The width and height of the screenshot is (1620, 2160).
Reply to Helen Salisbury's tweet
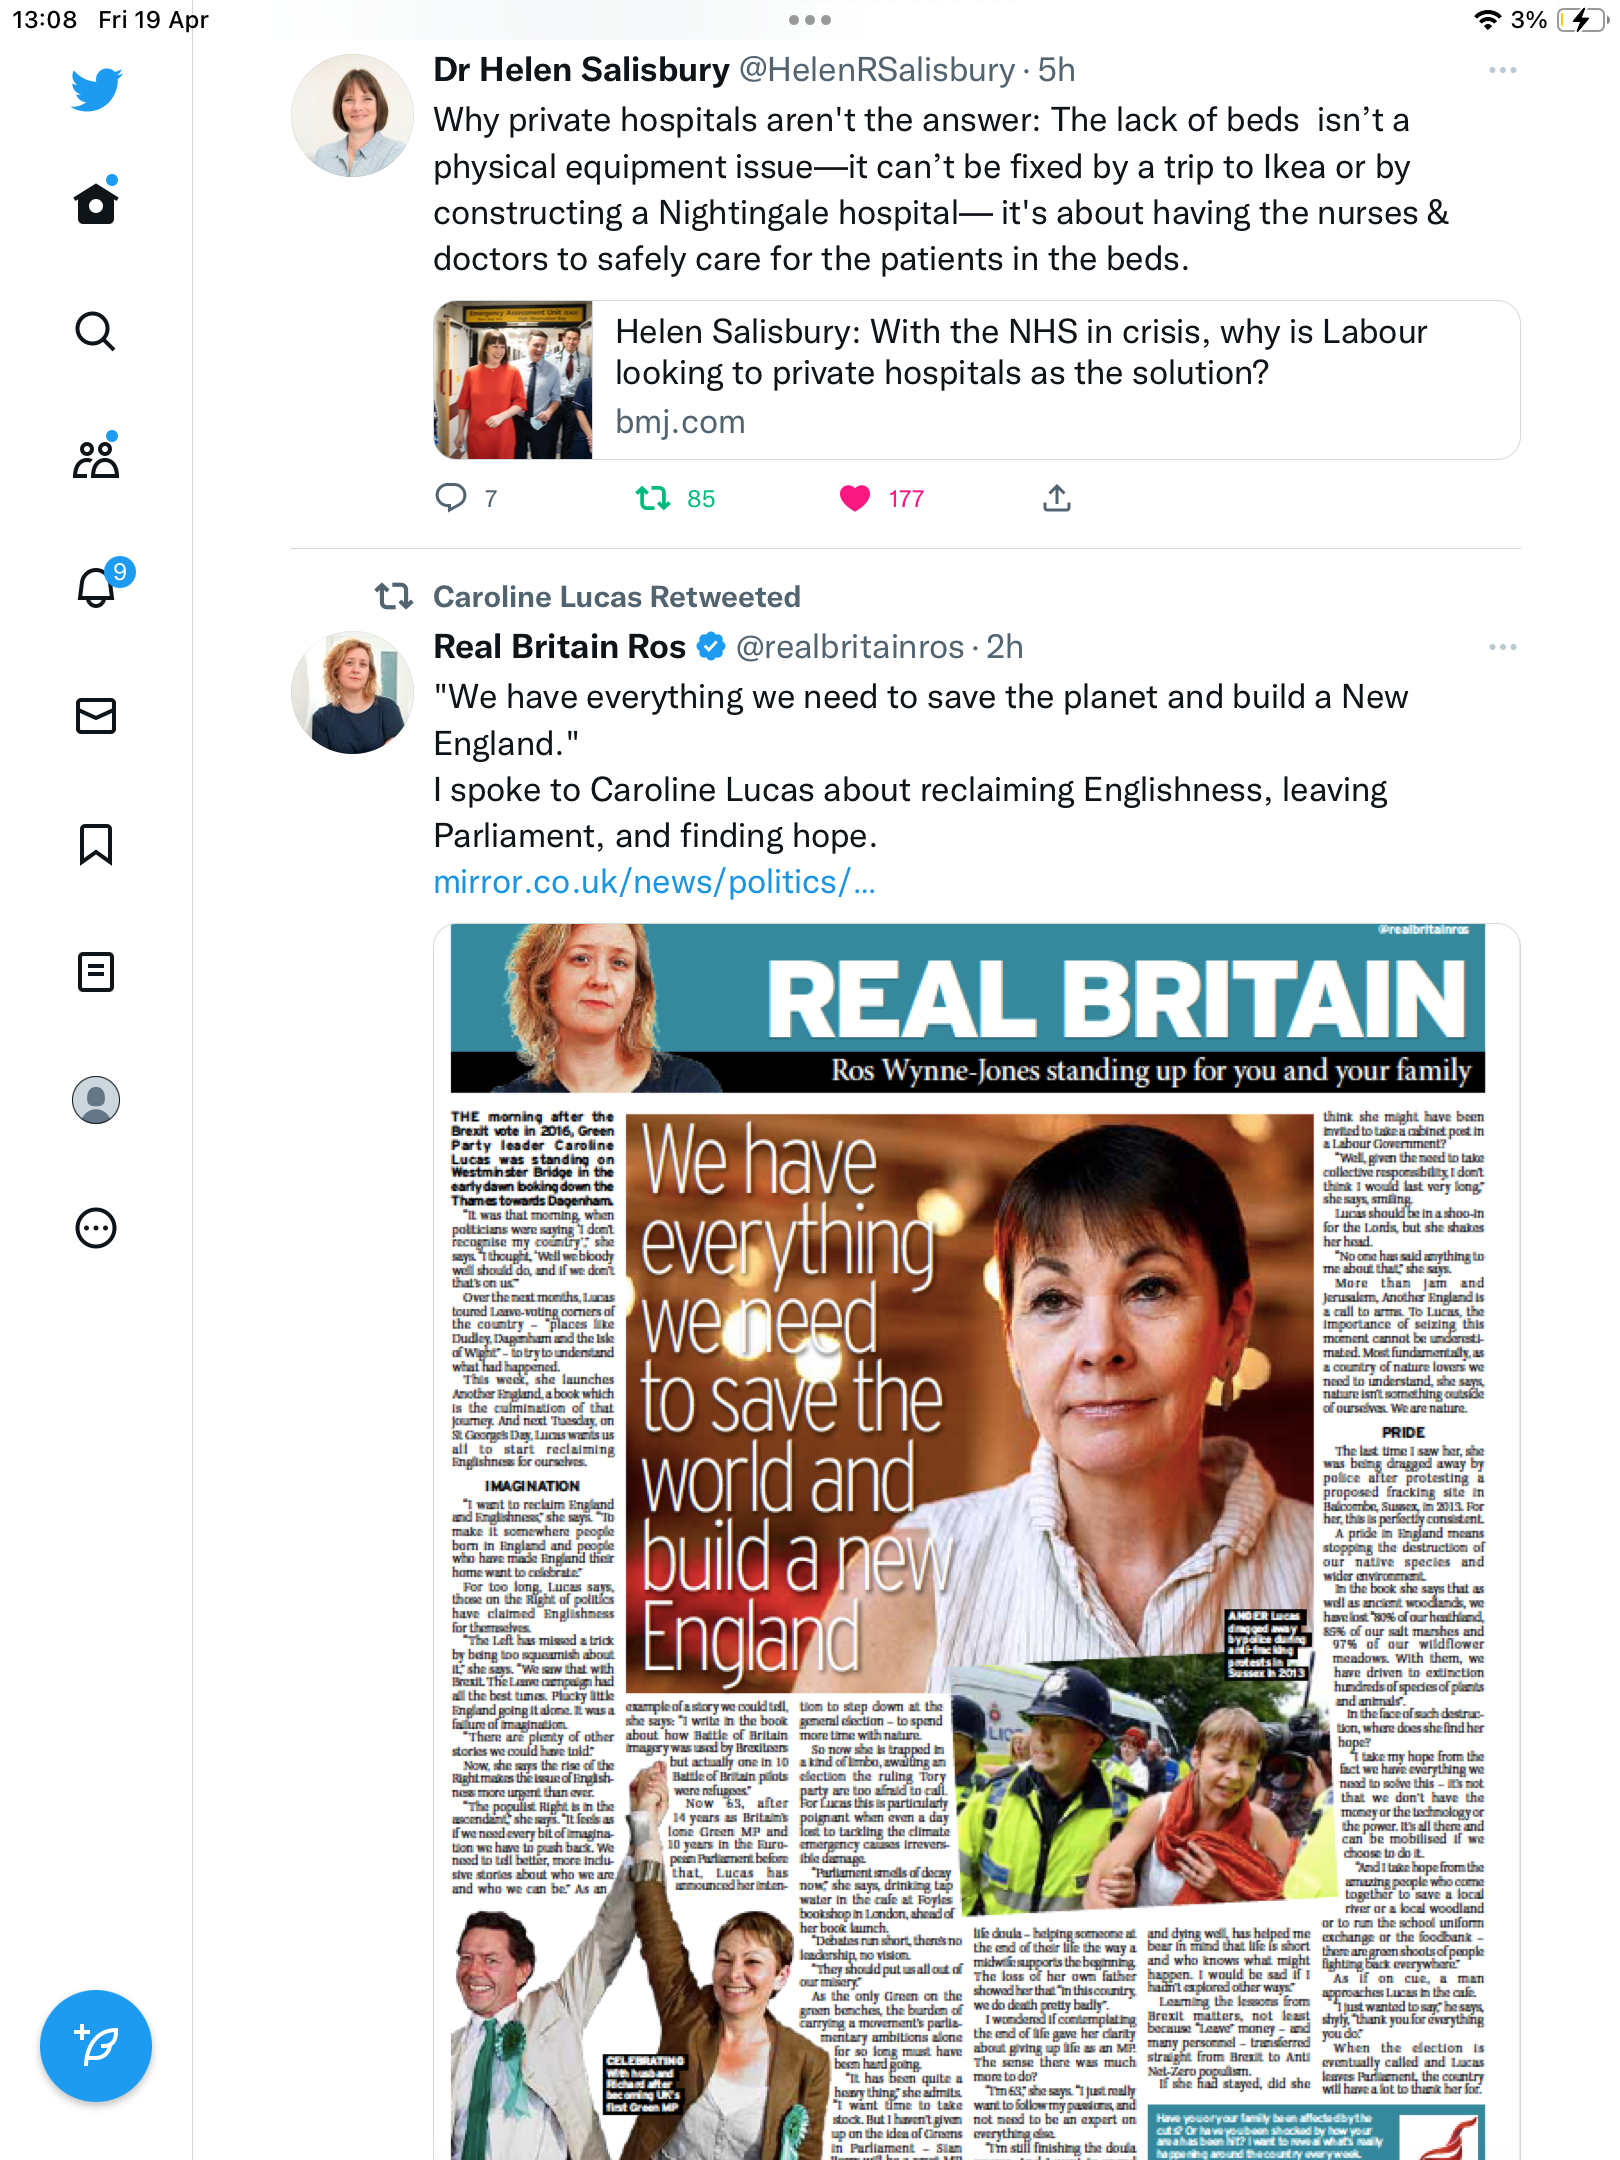[451, 497]
